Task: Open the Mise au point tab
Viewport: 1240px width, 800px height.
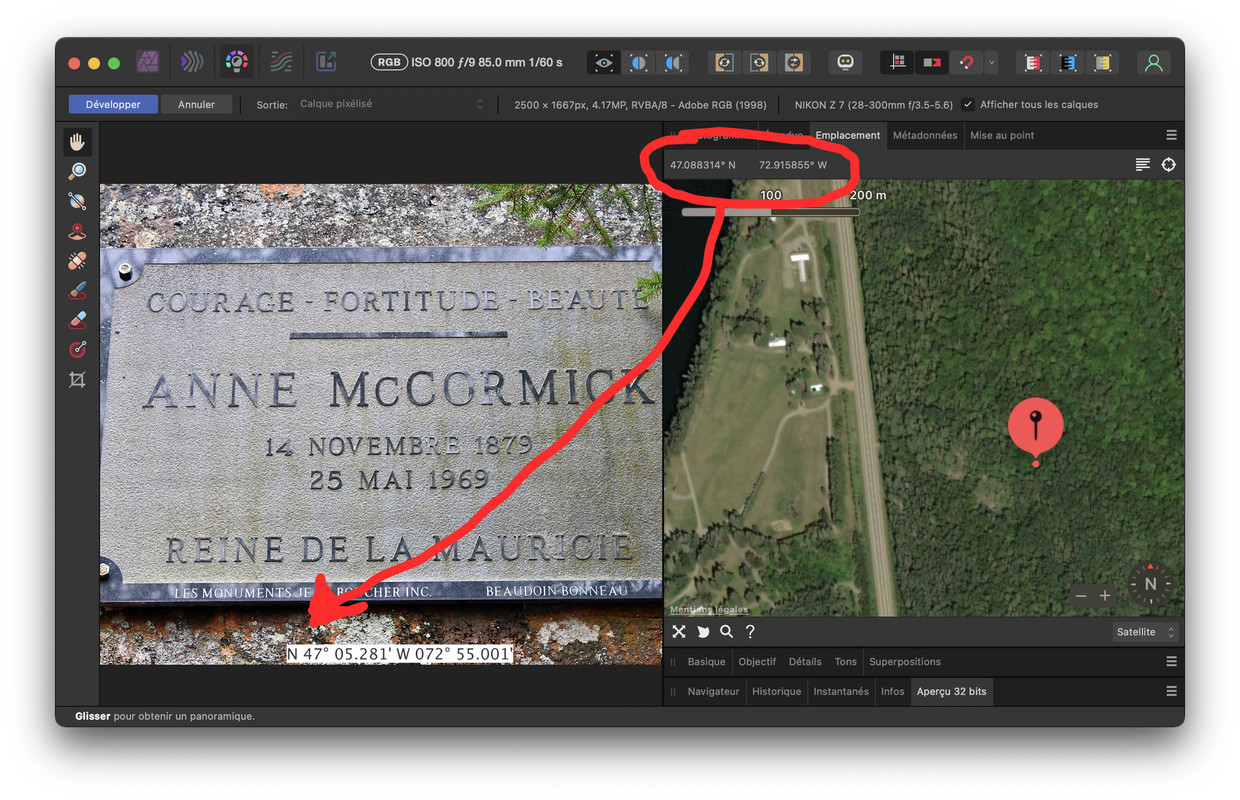Action: [1002, 135]
